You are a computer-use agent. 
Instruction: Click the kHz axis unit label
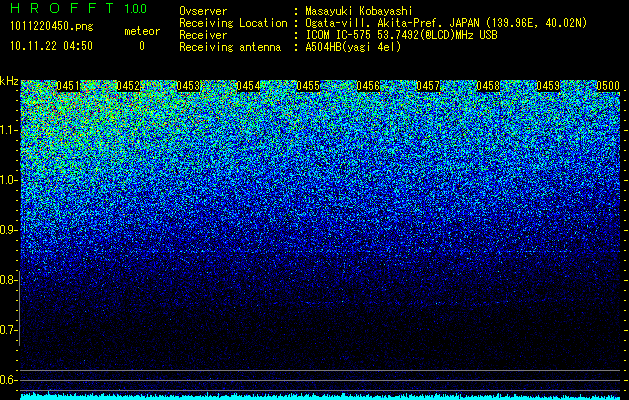click(9, 81)
